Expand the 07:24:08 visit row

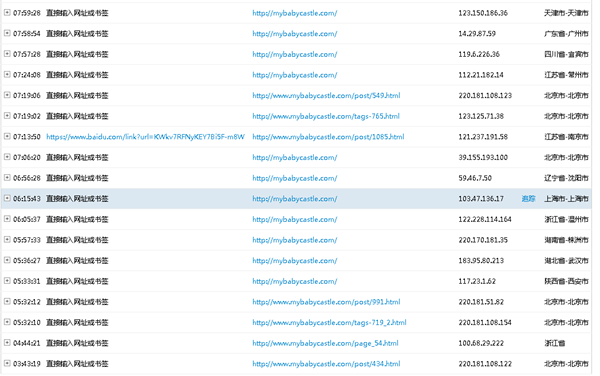7,75
